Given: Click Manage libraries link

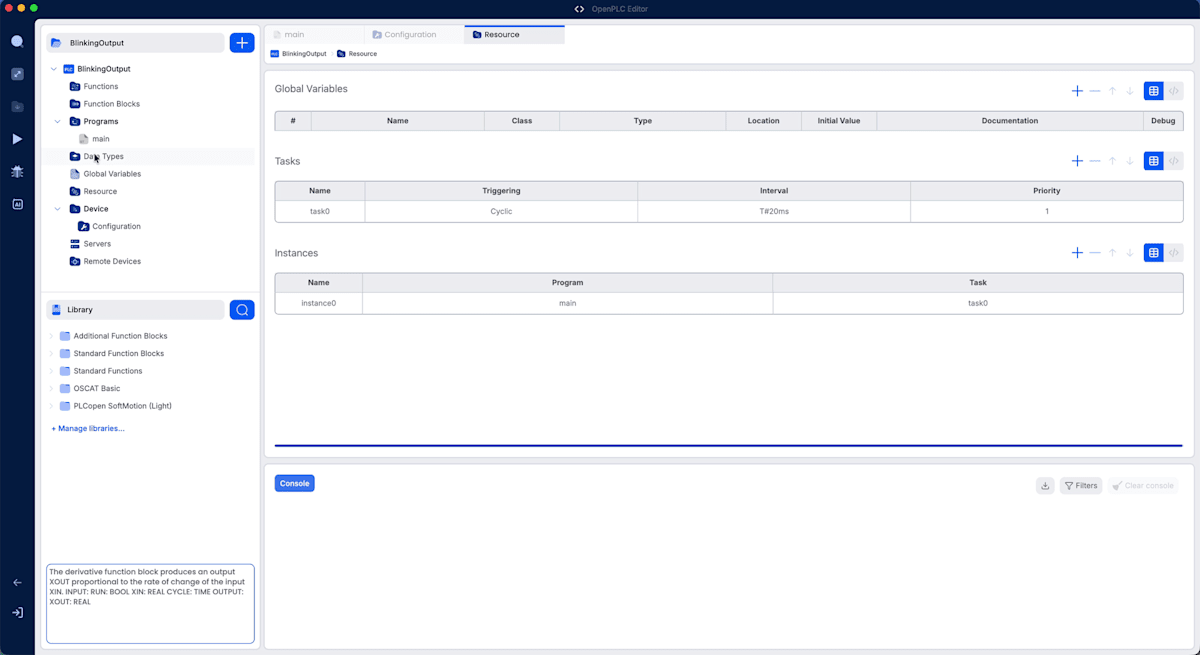Looking at the screenshot, I should point(88,428).
